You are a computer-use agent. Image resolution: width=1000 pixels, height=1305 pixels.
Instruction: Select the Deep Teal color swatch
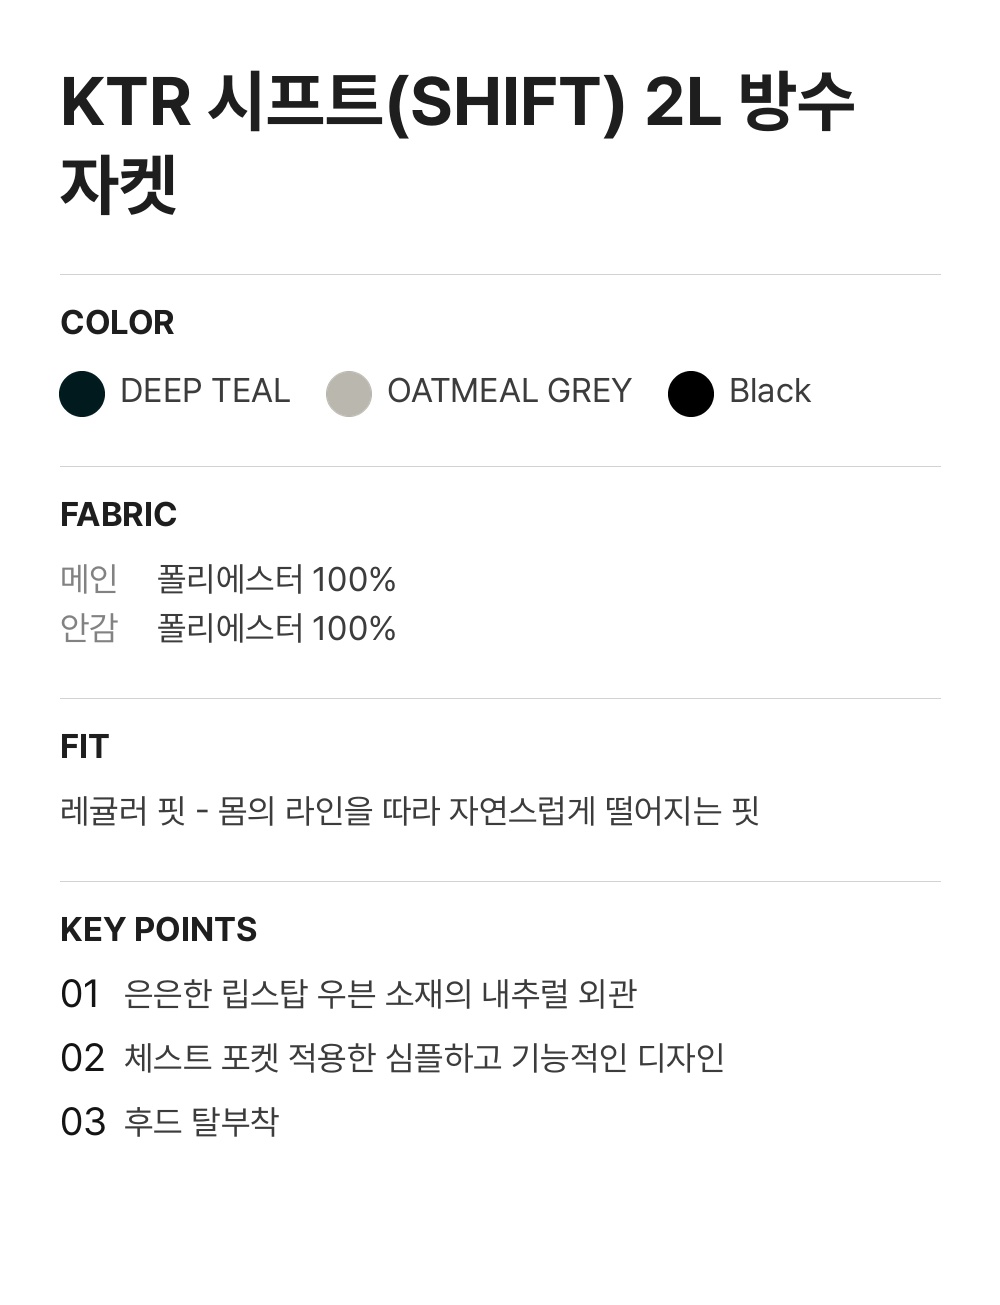(82, 393)
